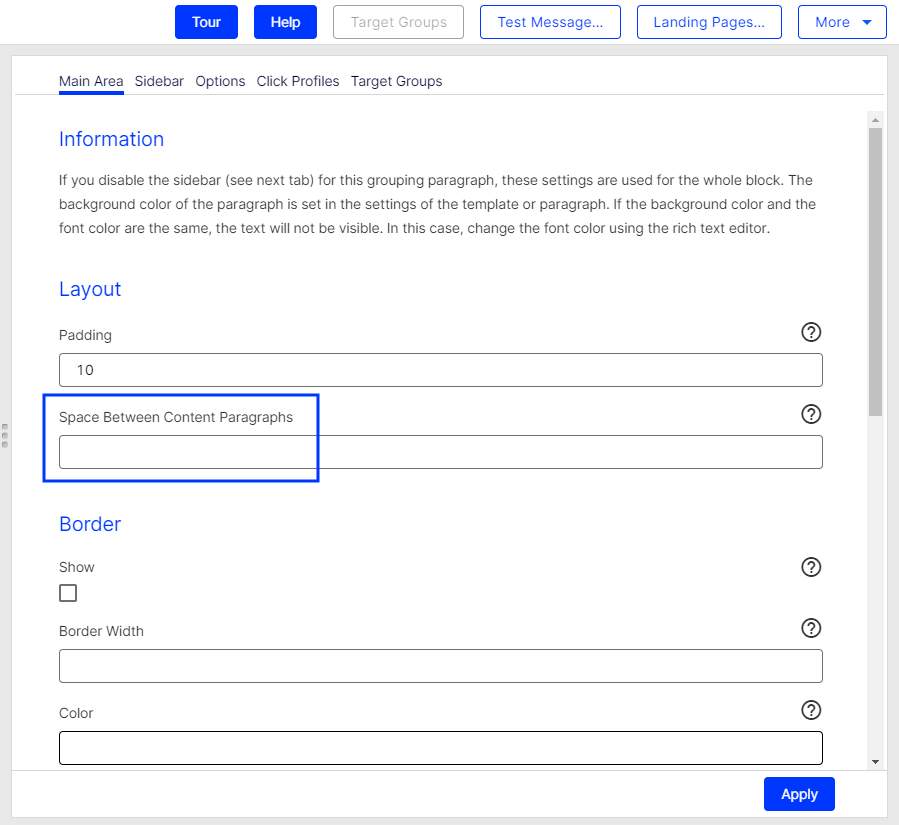Toggle border visibility via the Show checkbox
The width and height of the screenshot is (899, 825).
[67, 592]
